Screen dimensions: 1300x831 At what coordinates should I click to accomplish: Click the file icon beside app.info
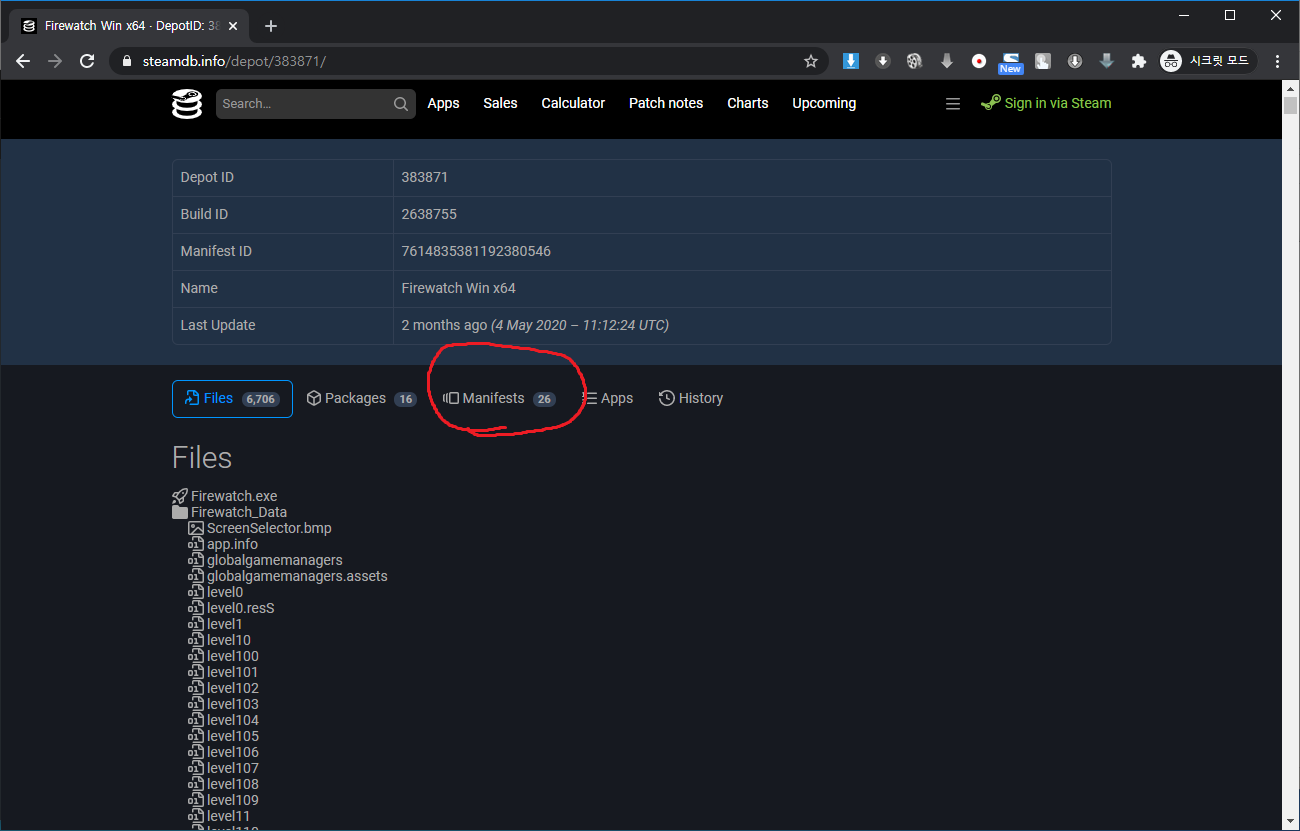[x=196, y=544]
